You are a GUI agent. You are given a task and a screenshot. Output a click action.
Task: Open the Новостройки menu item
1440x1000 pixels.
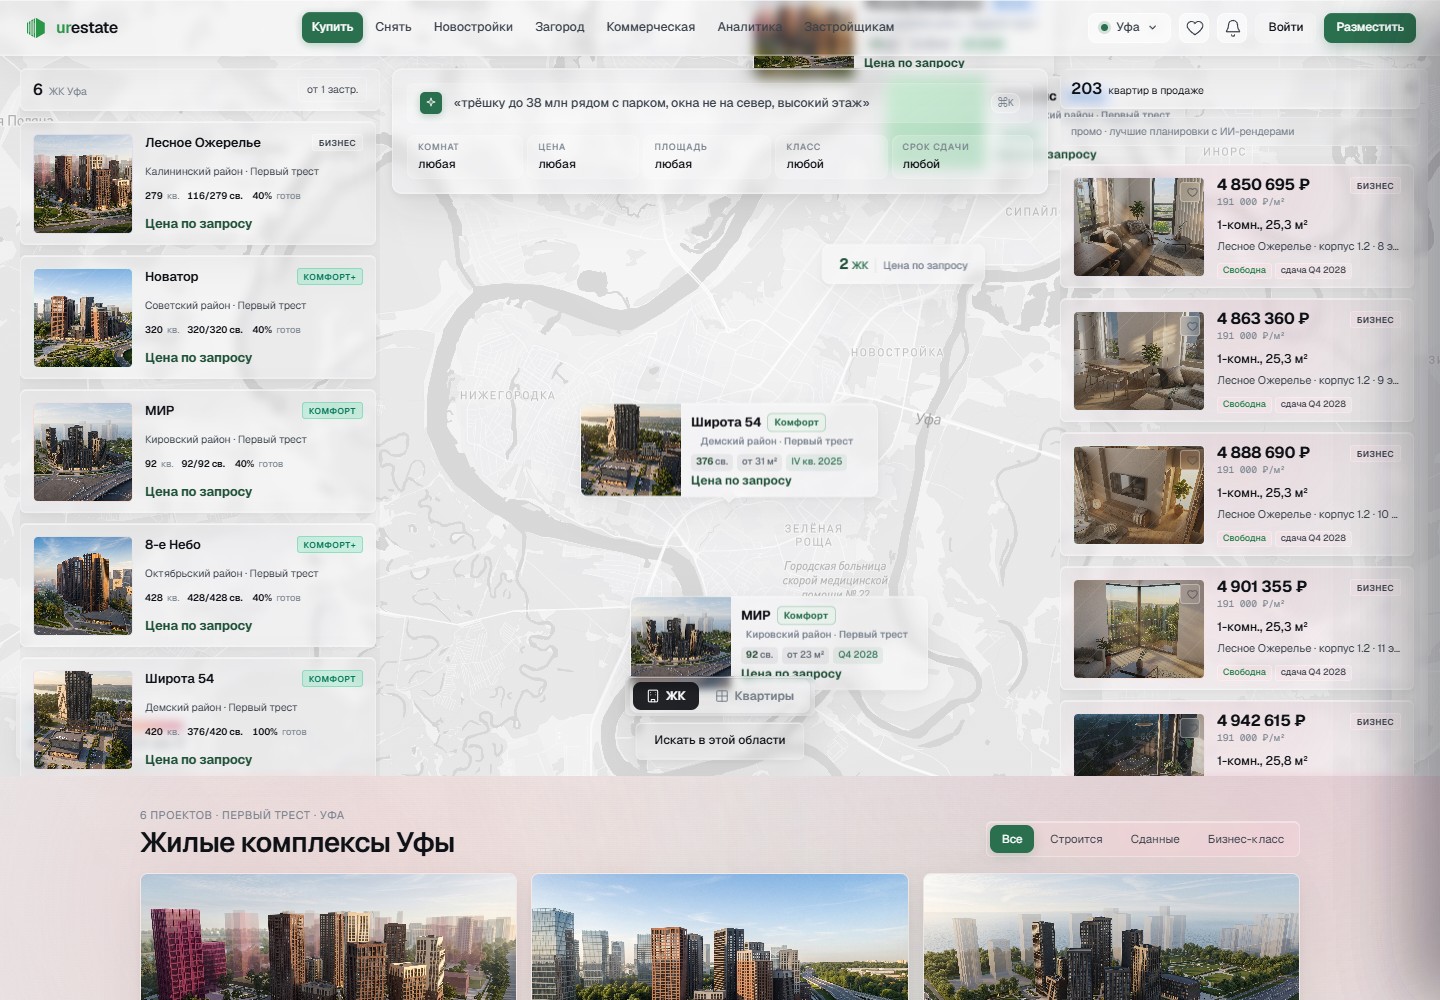pos(473,28)
